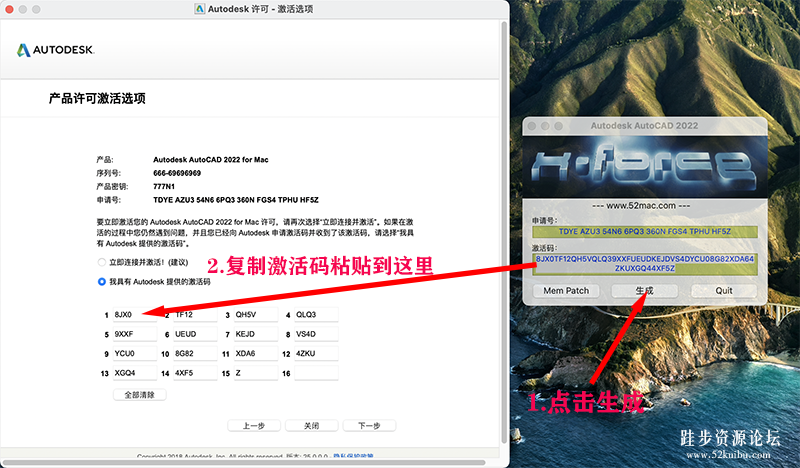Image resolution: width=800 pixels, height=468 pixels.
Task: Click the Quit button in X-Force window
Action: tap(723, 290)
